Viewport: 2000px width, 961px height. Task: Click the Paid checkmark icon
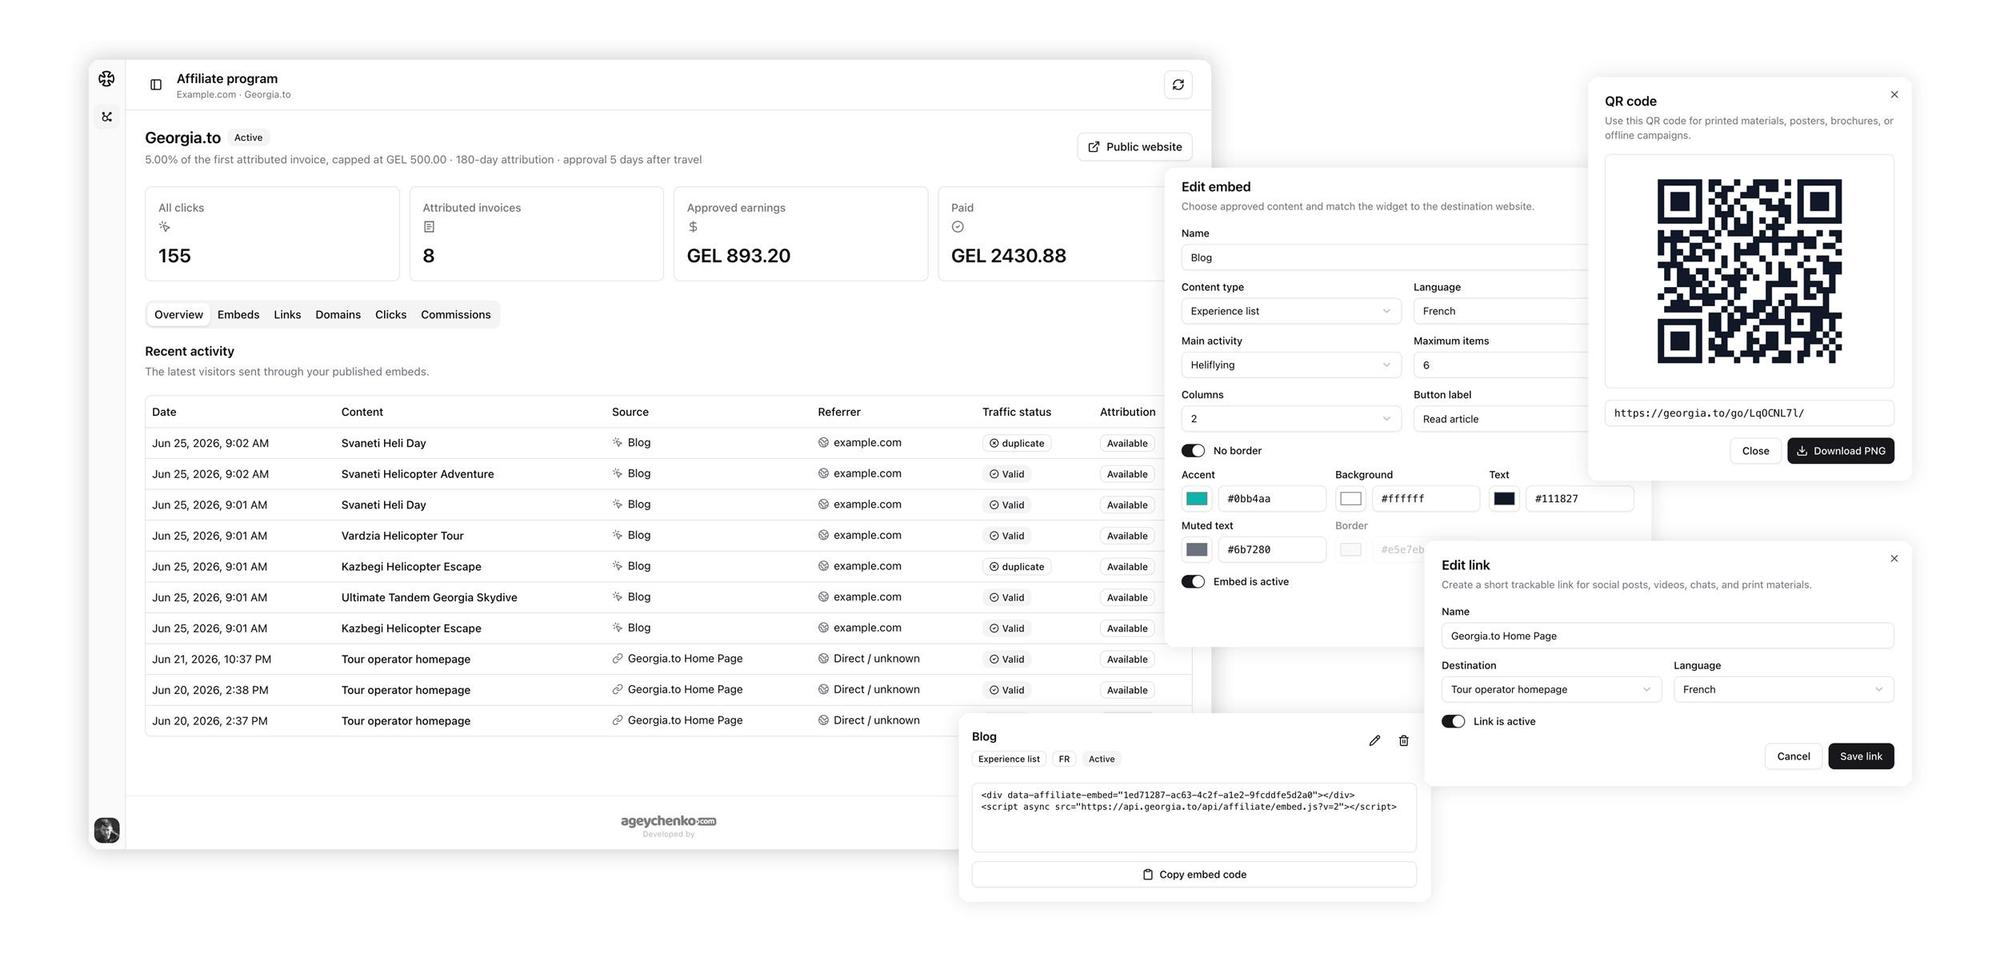coord(958,227)
